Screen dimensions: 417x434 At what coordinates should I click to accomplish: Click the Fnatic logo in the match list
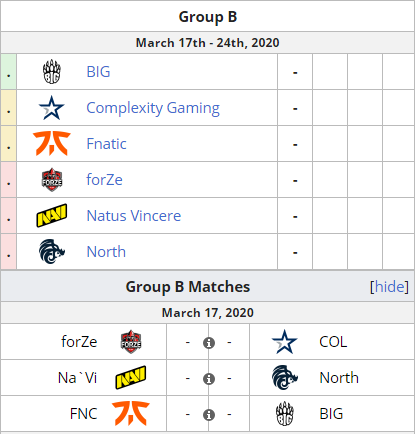131,413
